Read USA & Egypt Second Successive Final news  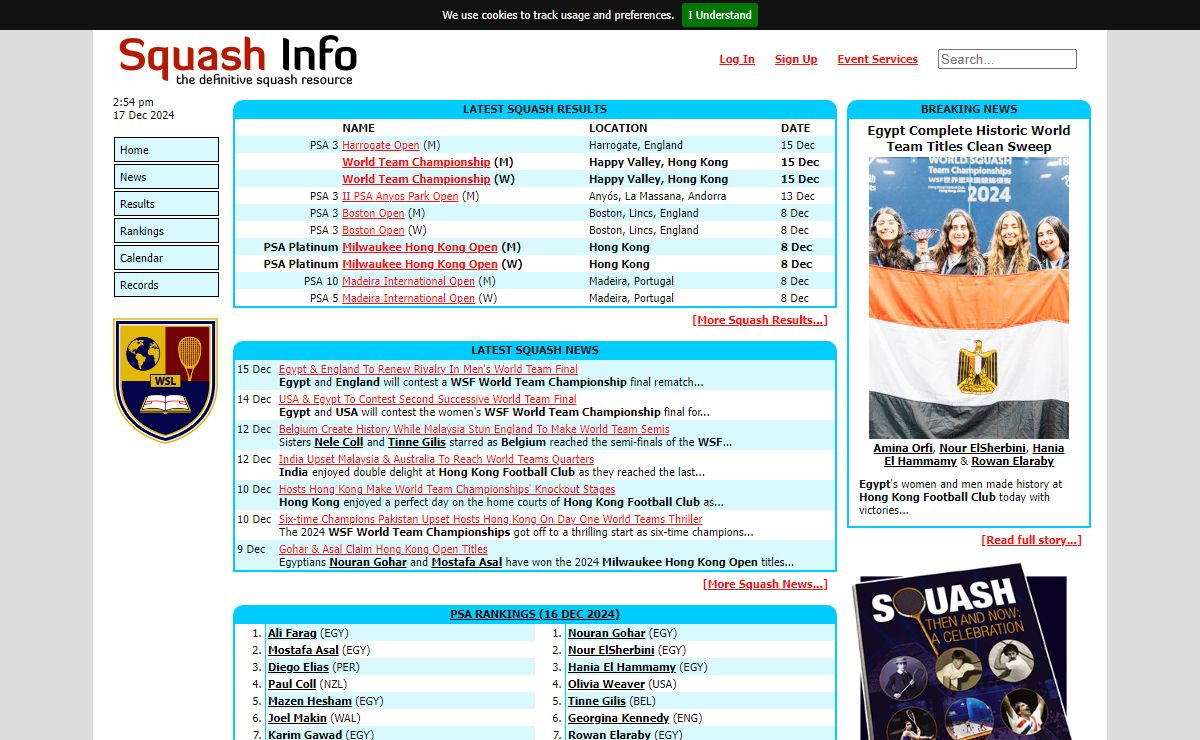tap(427, 399)
